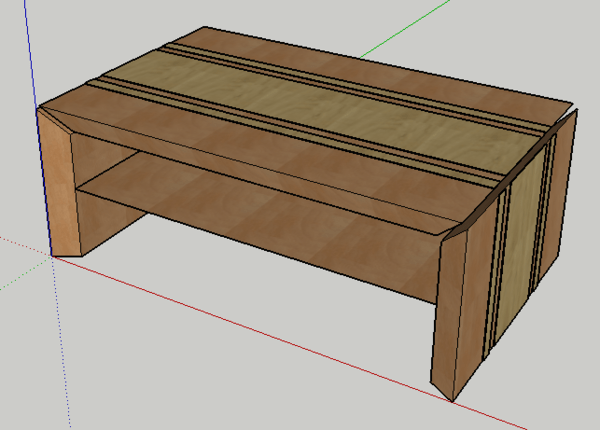Click the outer face of the left leg
Viewport: 600px width, 430px height.
pos(62,190)
